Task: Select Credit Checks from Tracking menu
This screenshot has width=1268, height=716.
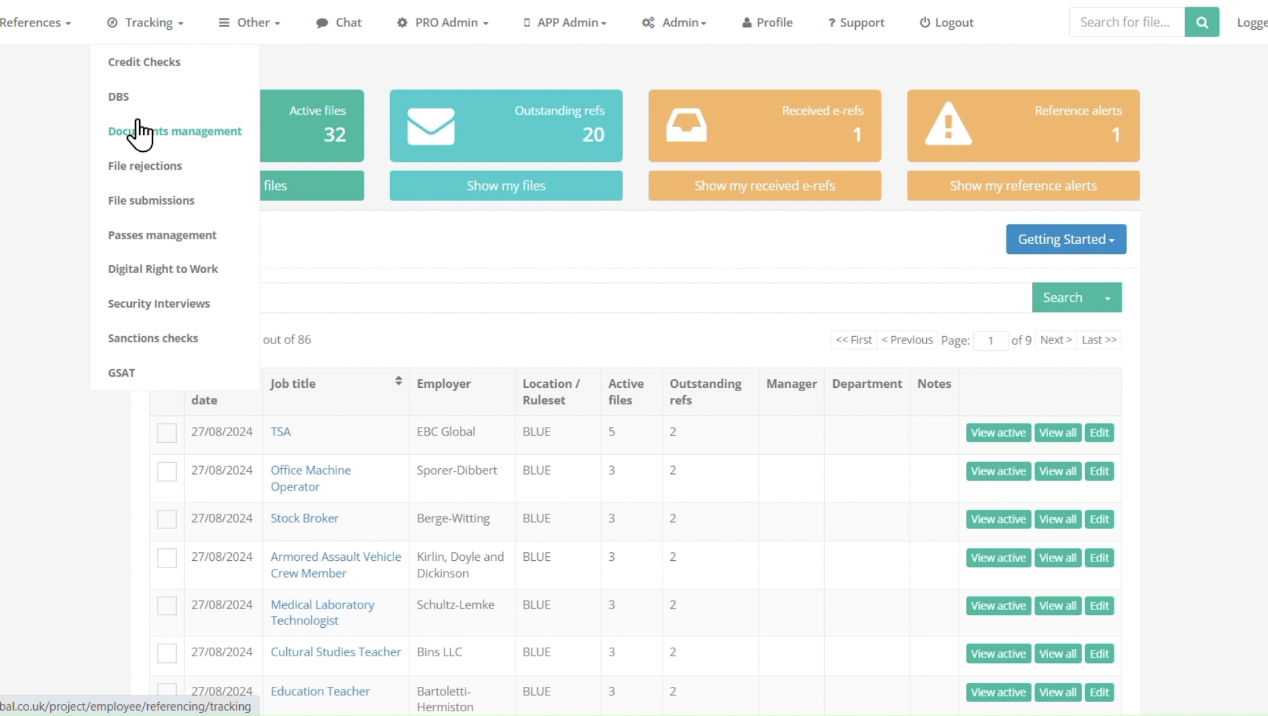Action: (144, 62)
